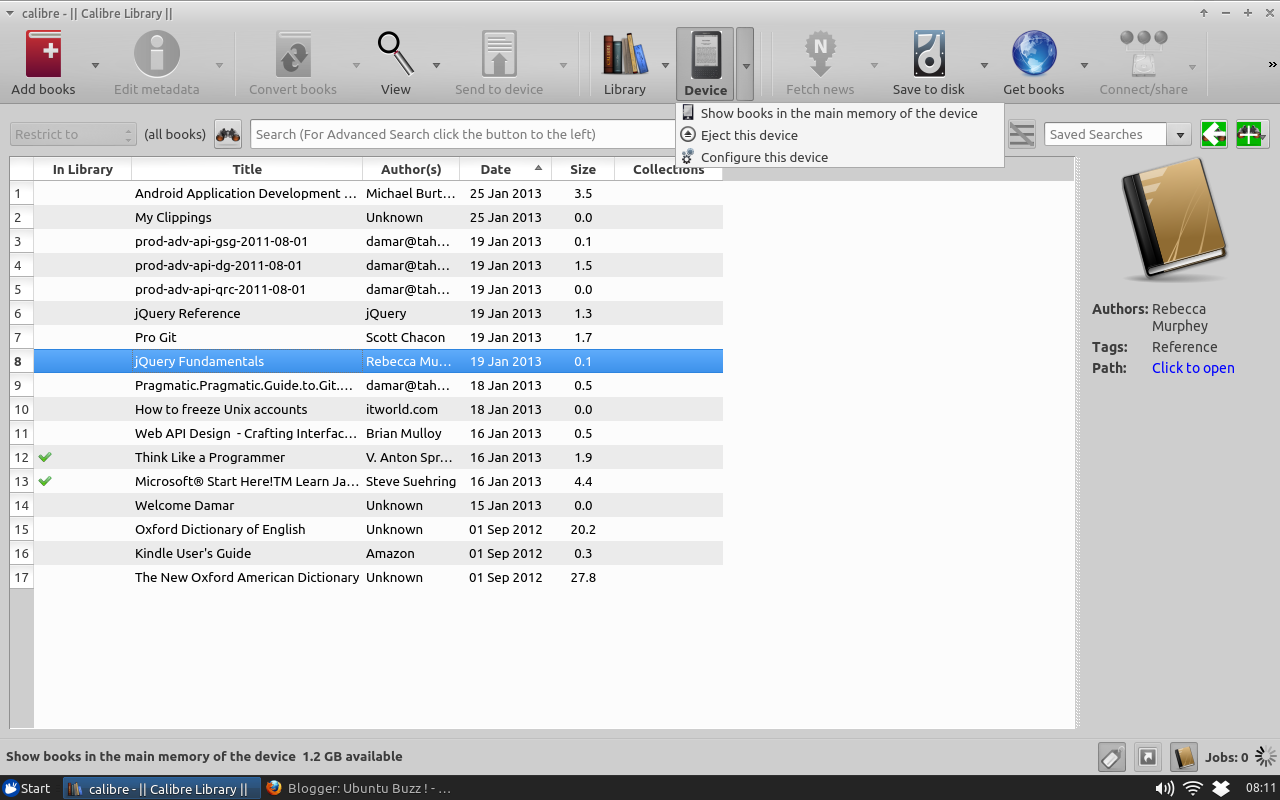Select 'How to freeze Unix accounts' row
1280x800 pixels.
pyautogui.click(x=378, y=409)
